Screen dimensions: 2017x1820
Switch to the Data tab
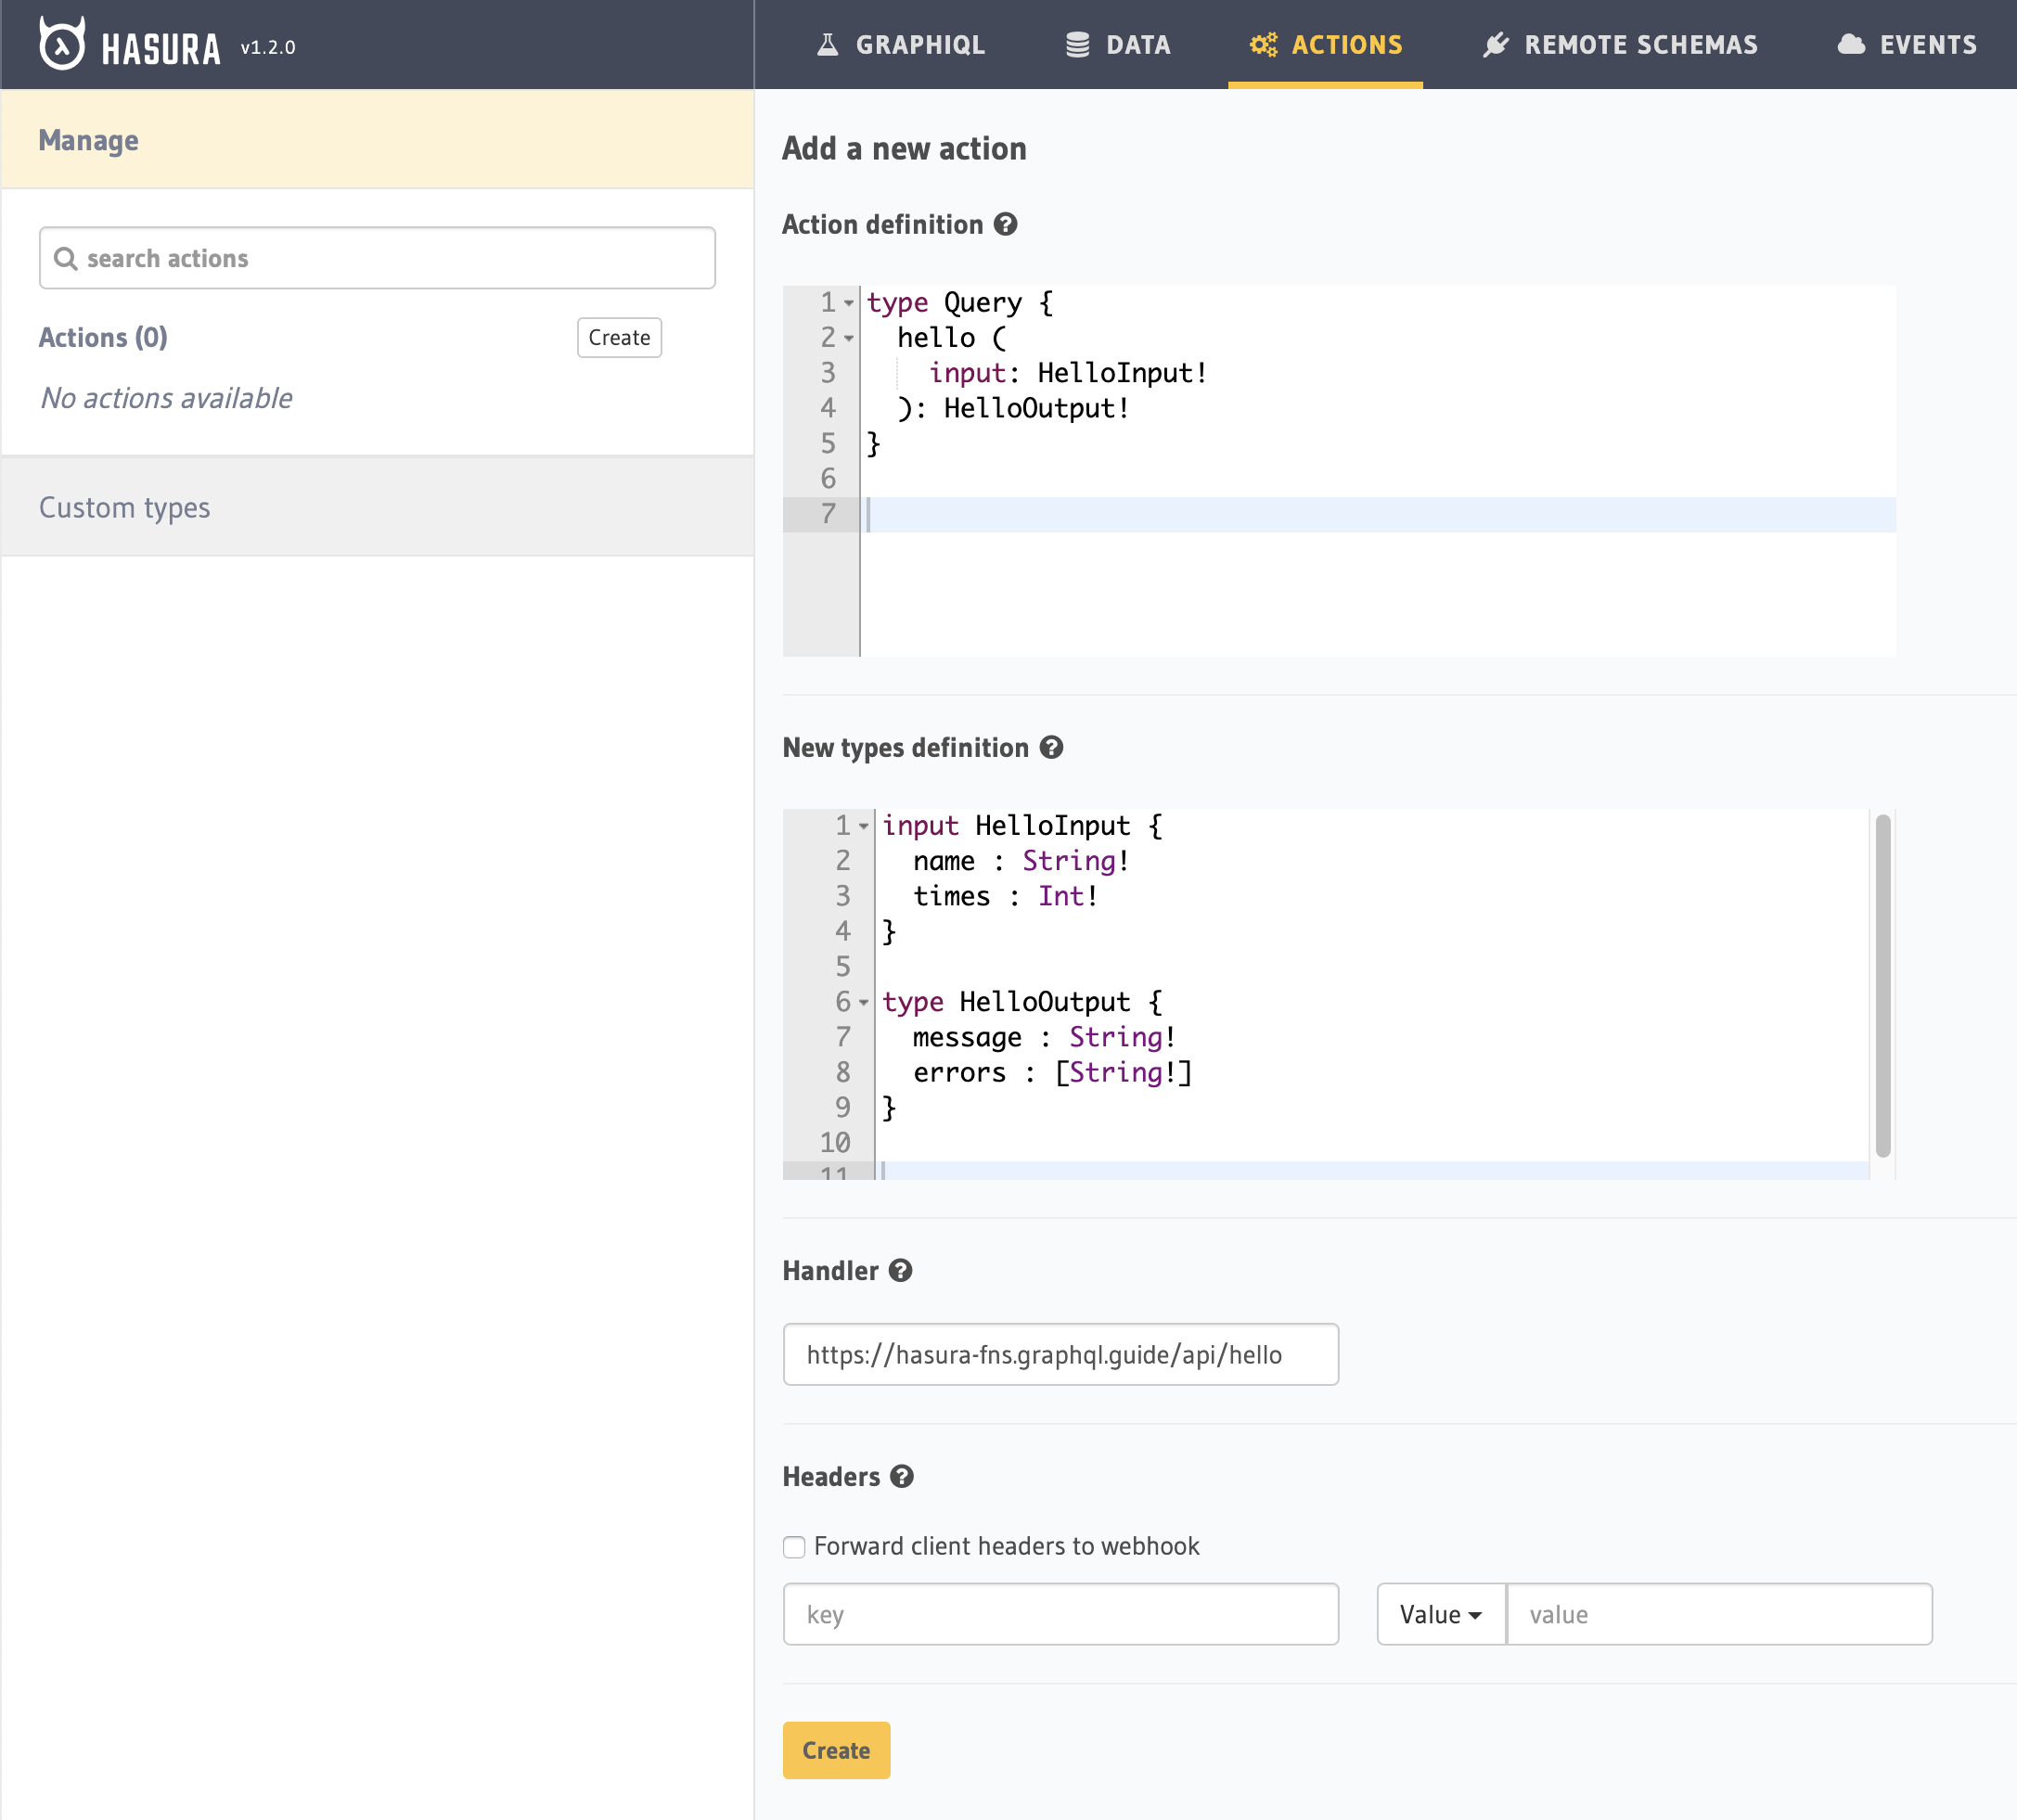tap(1118, 45)
